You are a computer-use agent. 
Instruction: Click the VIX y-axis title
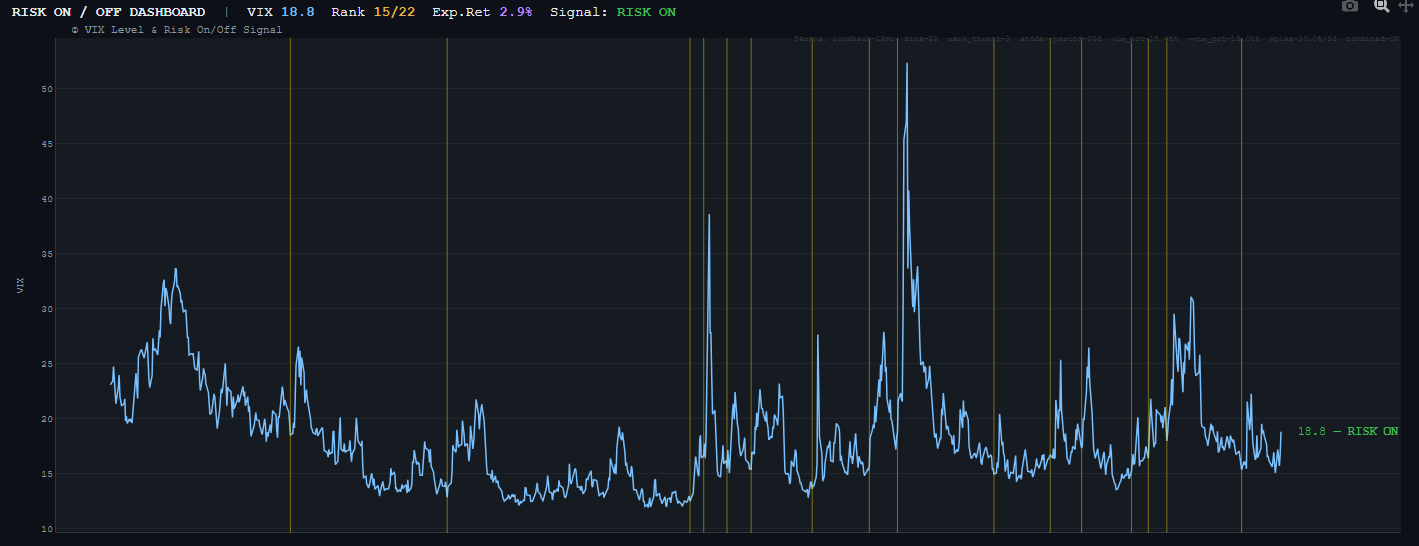click(21, 286)
